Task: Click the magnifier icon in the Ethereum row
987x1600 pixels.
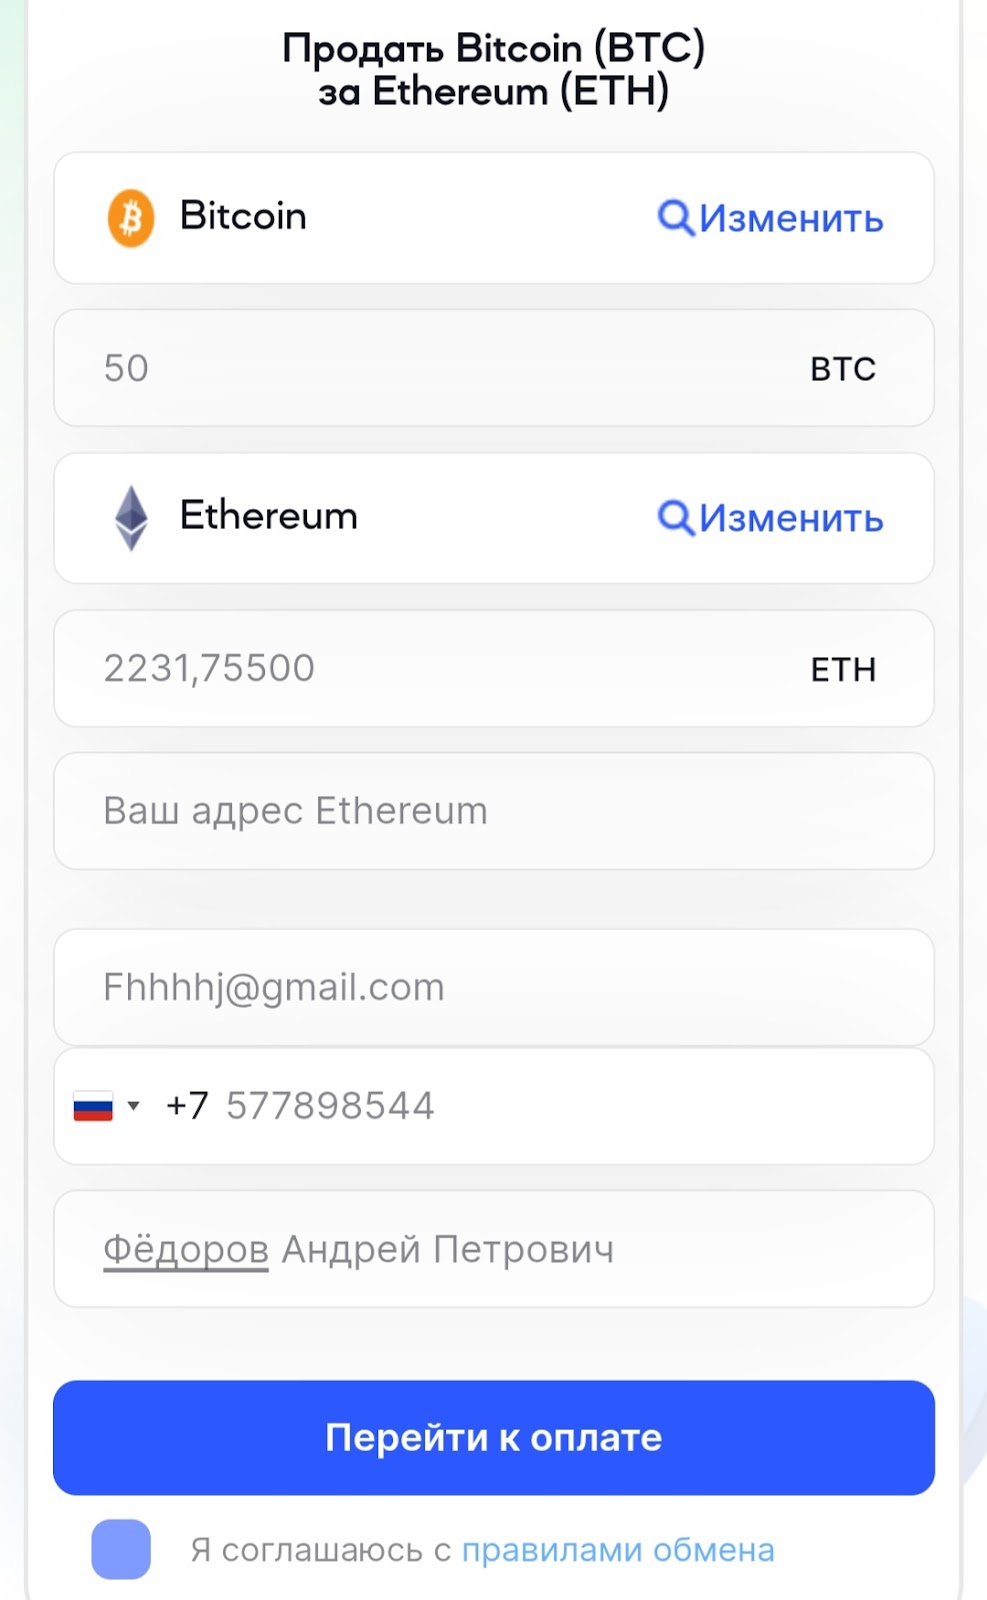Action: (x=676, y=518)
